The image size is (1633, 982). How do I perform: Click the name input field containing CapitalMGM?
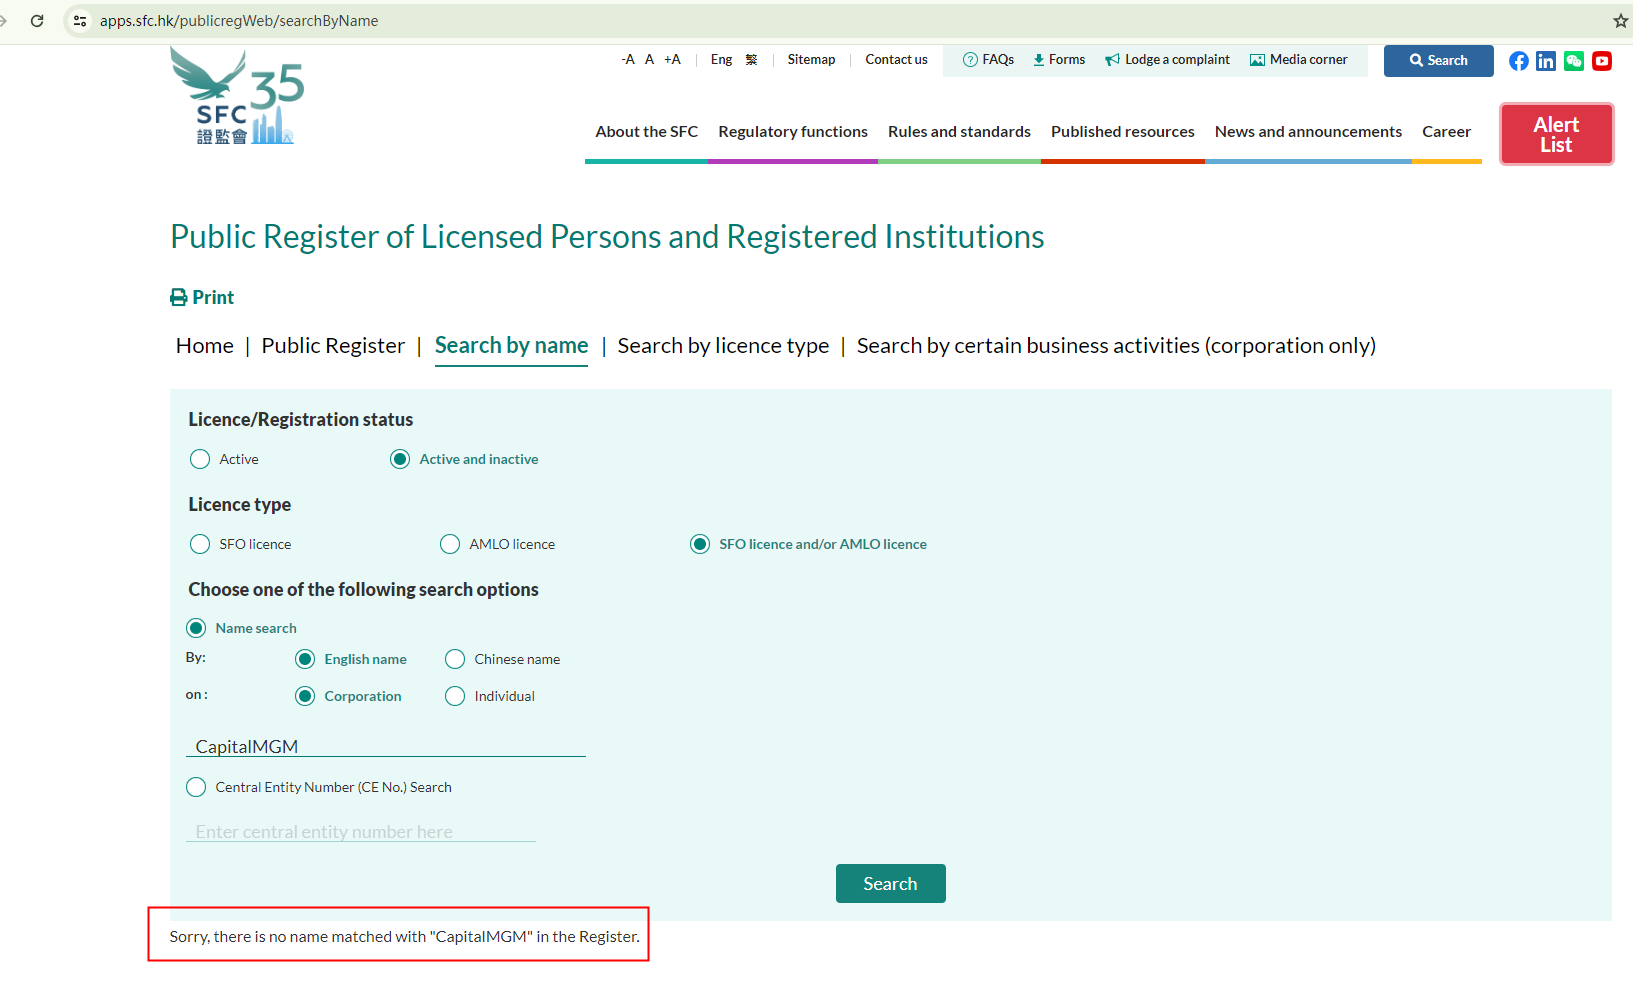[385, 746]
